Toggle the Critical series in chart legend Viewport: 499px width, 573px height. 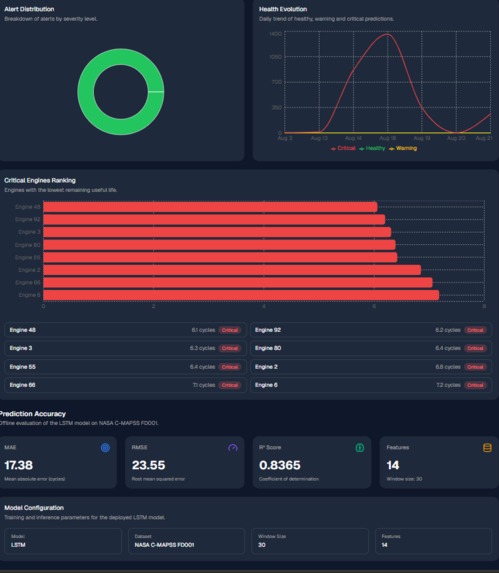click(343, 148)
